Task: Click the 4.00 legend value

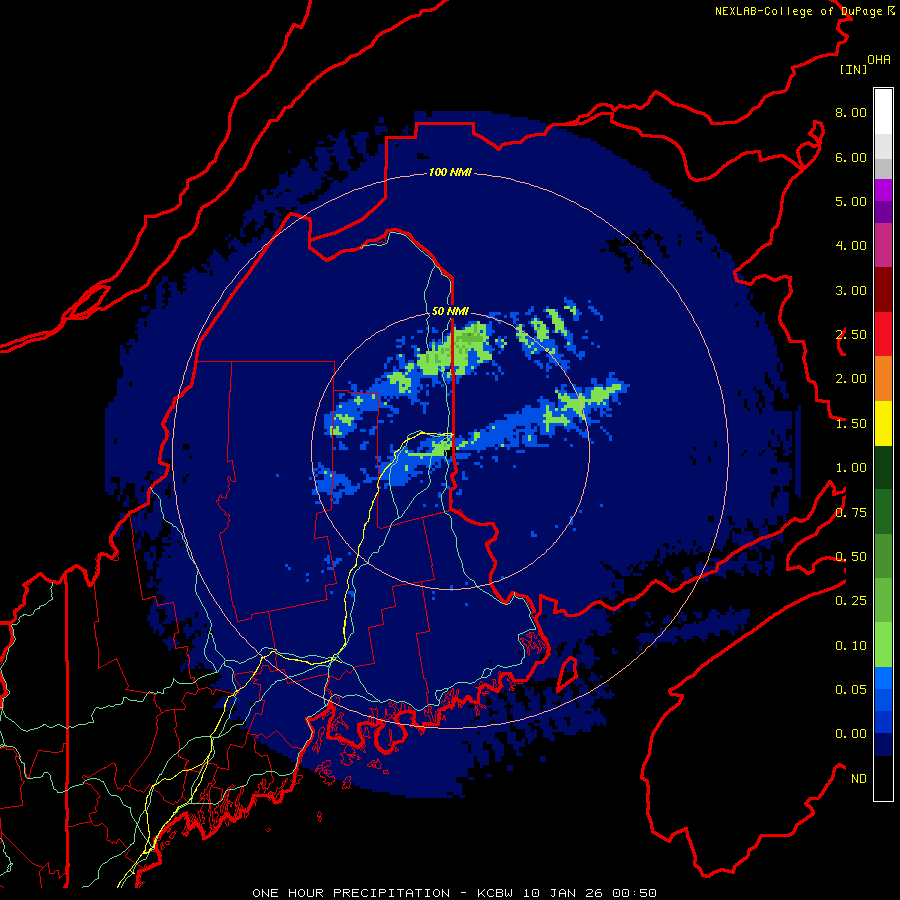Action: (851, 246)
